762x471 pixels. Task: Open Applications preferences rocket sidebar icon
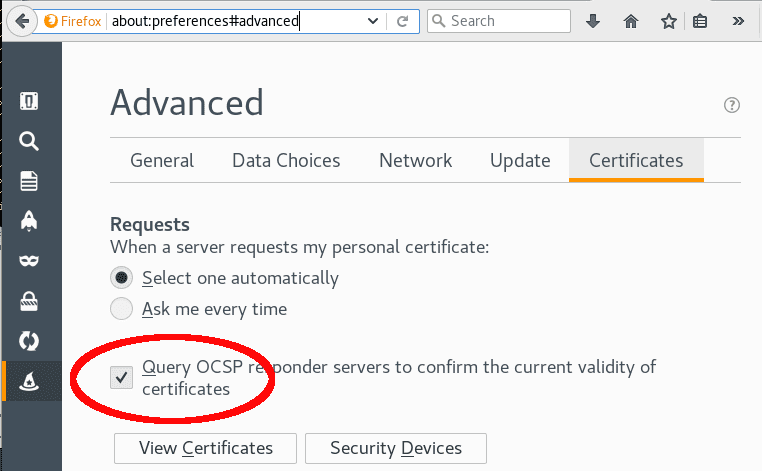click(29, 221)
